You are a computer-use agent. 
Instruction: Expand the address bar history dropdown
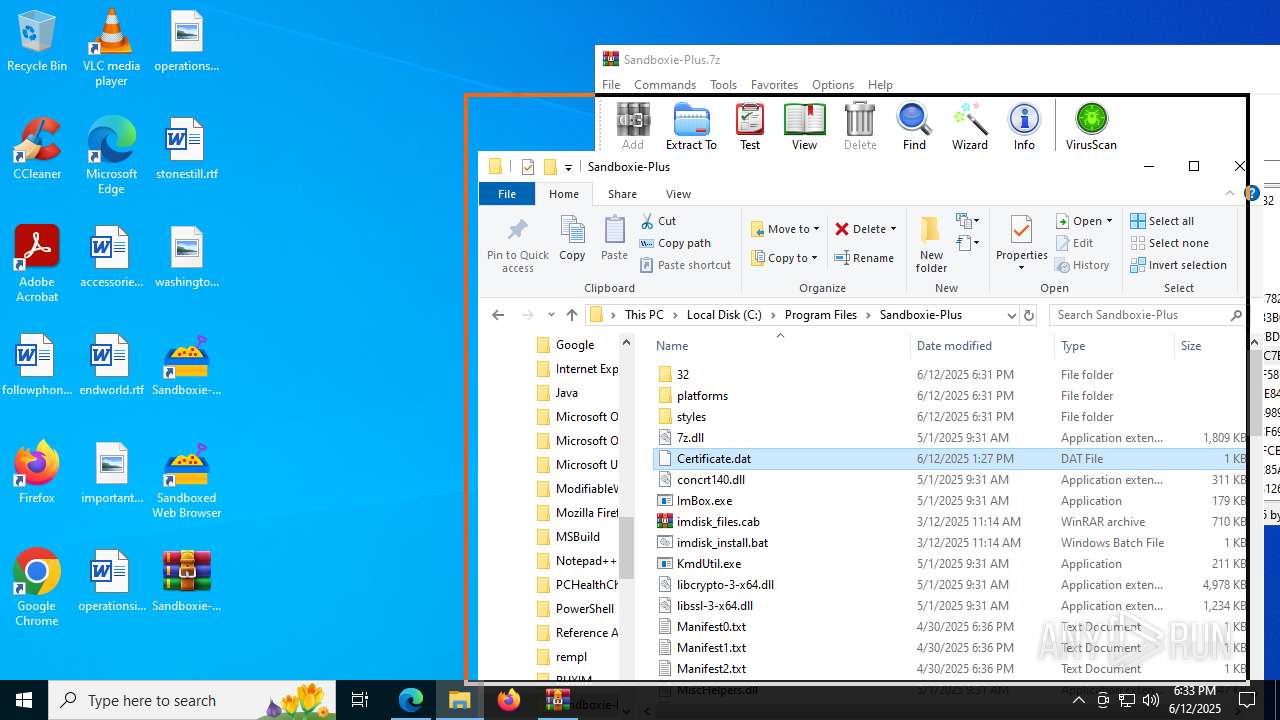(1011, 315)
